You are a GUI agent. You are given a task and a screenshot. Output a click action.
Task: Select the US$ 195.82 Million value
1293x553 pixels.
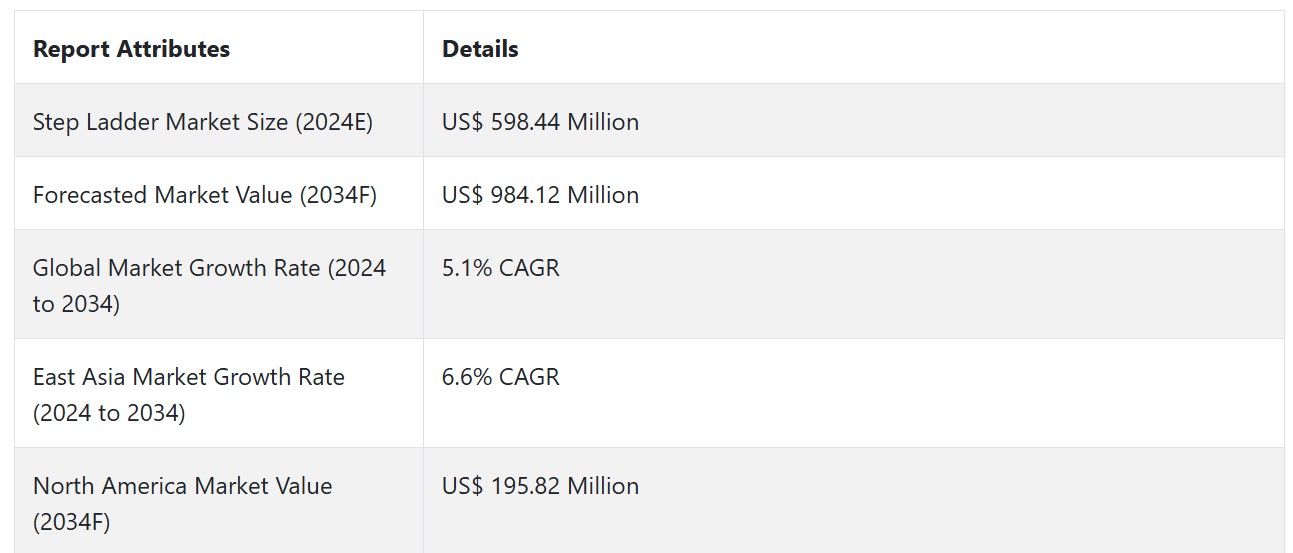[540, 486]
